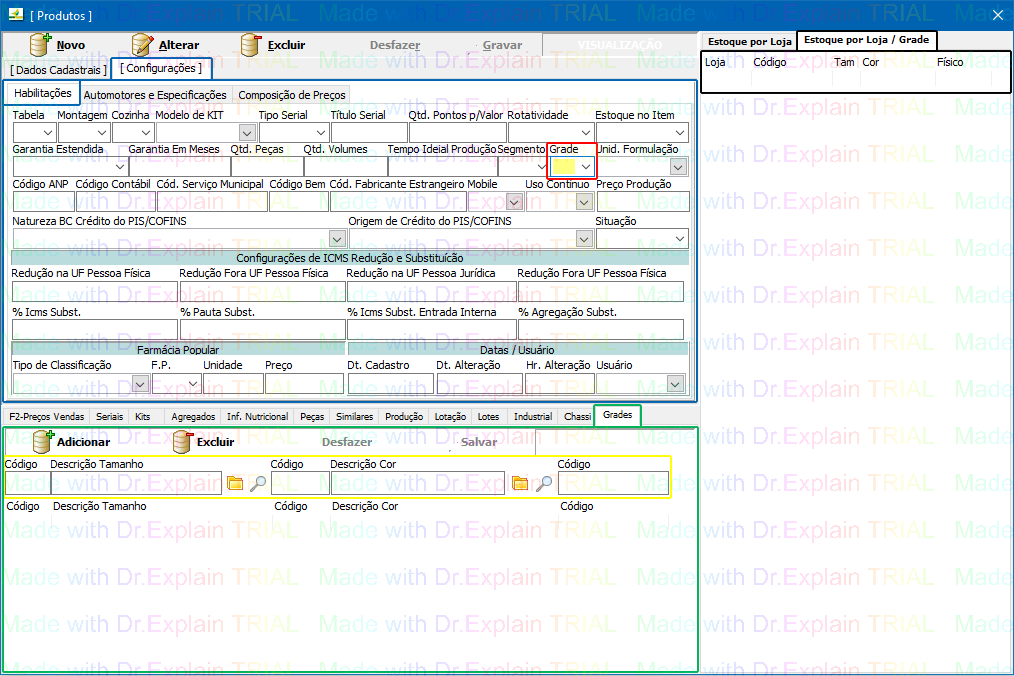Click the Preço Produção input field

point(642,202)
